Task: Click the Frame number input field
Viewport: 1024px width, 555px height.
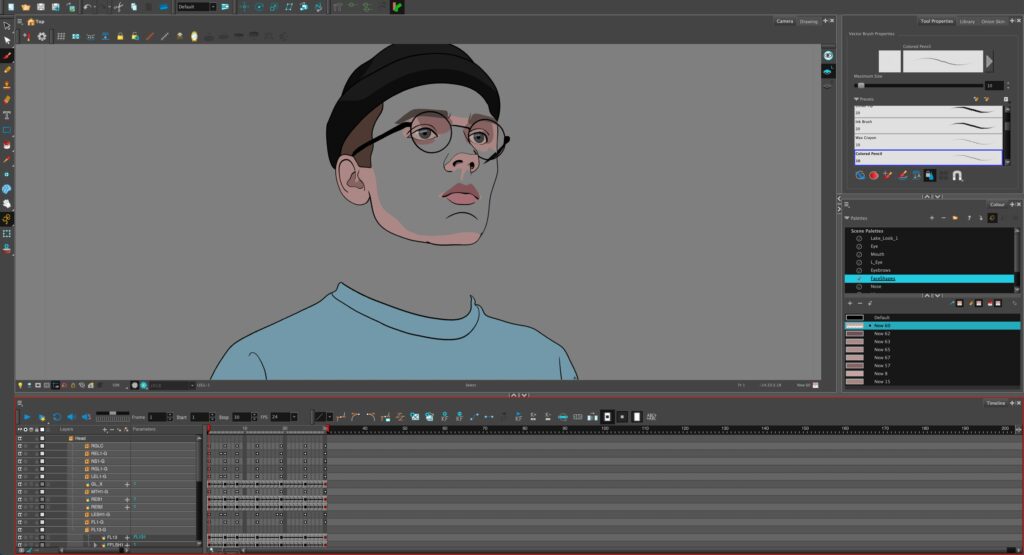Action: pyautogui.click(x=157, y=417)
